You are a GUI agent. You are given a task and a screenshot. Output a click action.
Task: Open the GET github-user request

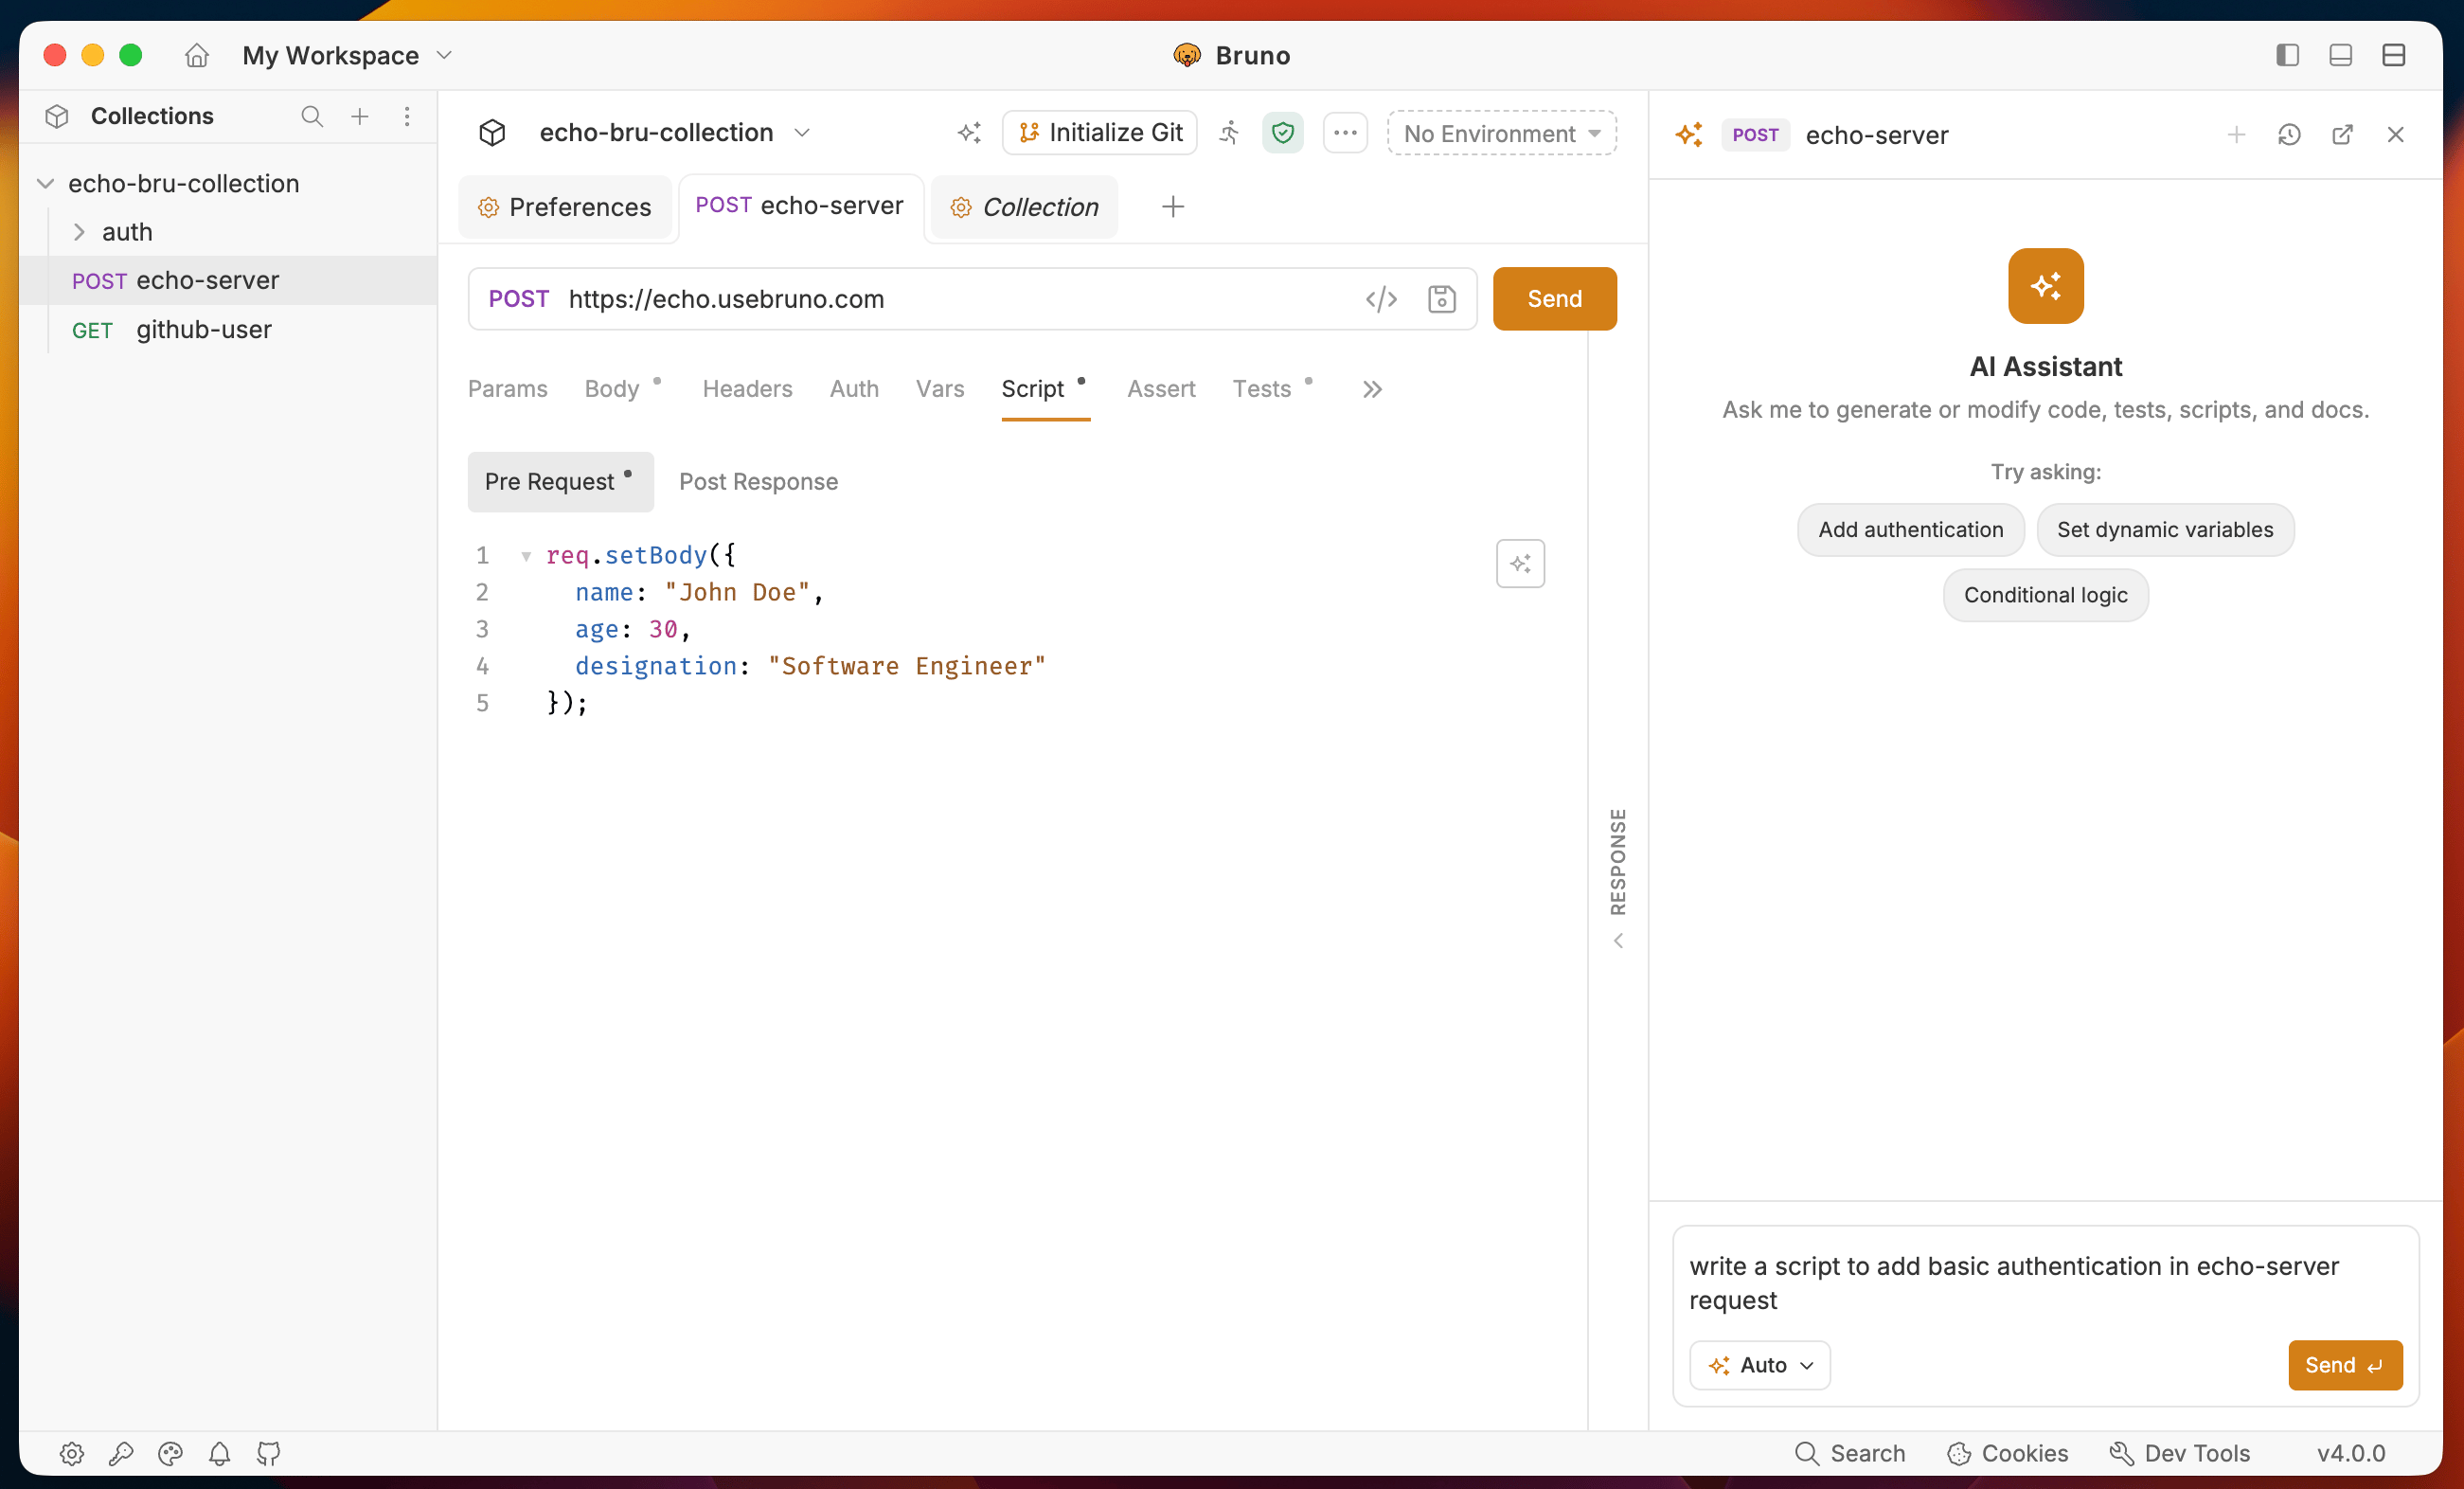pos(228,329)
